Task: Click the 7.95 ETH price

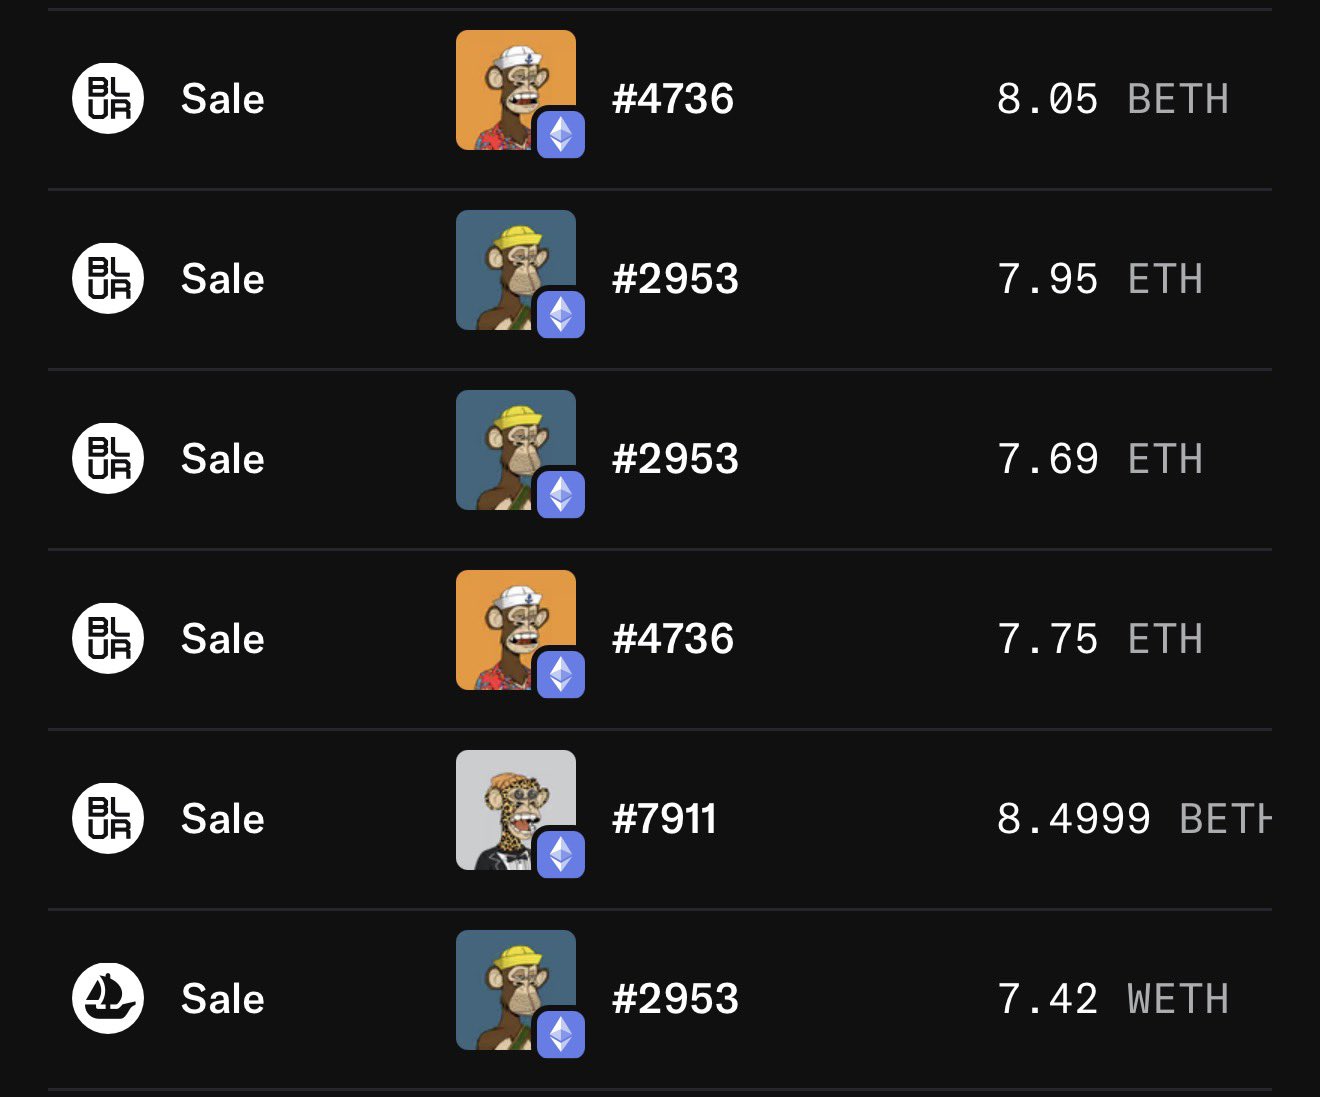Action: pos(1099,279)
